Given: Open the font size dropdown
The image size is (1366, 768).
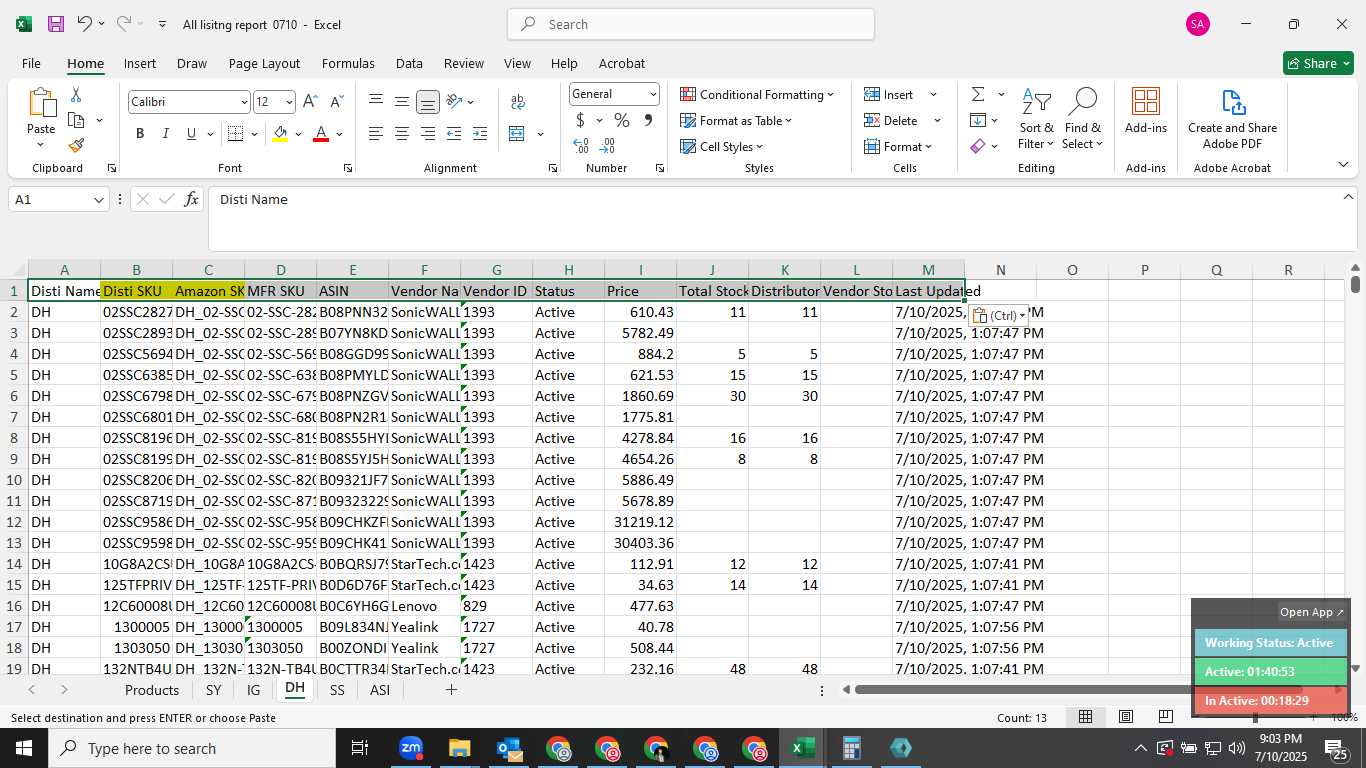Looking at the screenshot, I should [289, 102].
